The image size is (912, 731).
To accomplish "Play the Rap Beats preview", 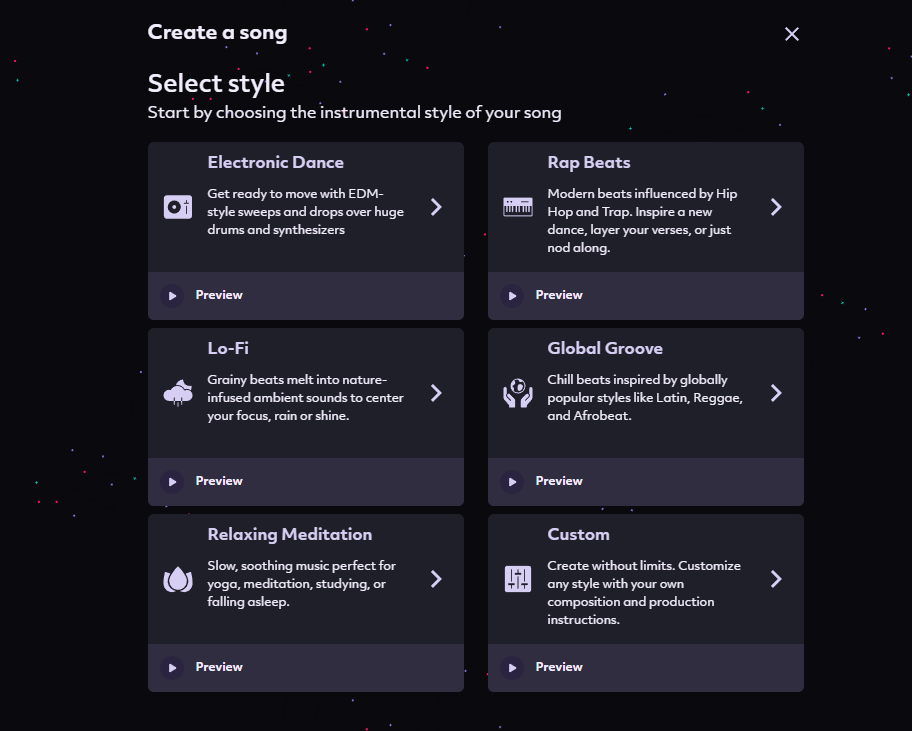I will (x=512, y=295).
